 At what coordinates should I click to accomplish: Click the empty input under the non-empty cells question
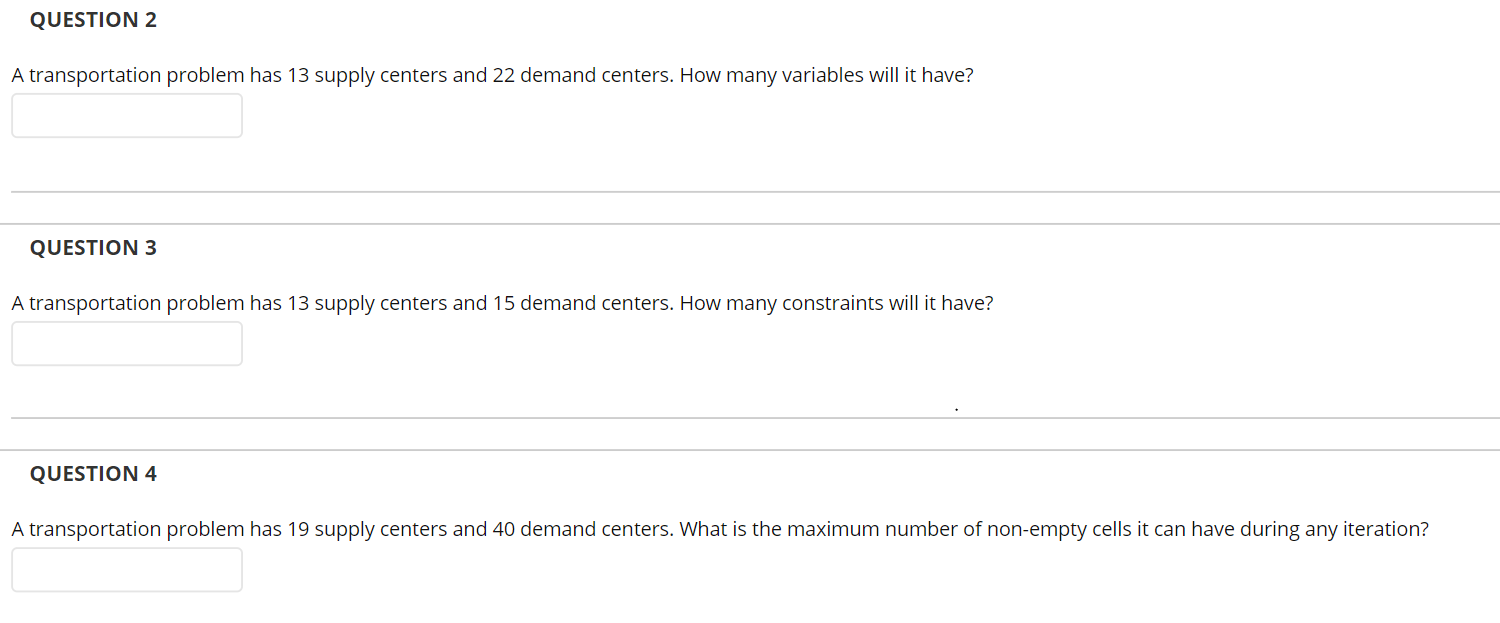click(127, 569)
